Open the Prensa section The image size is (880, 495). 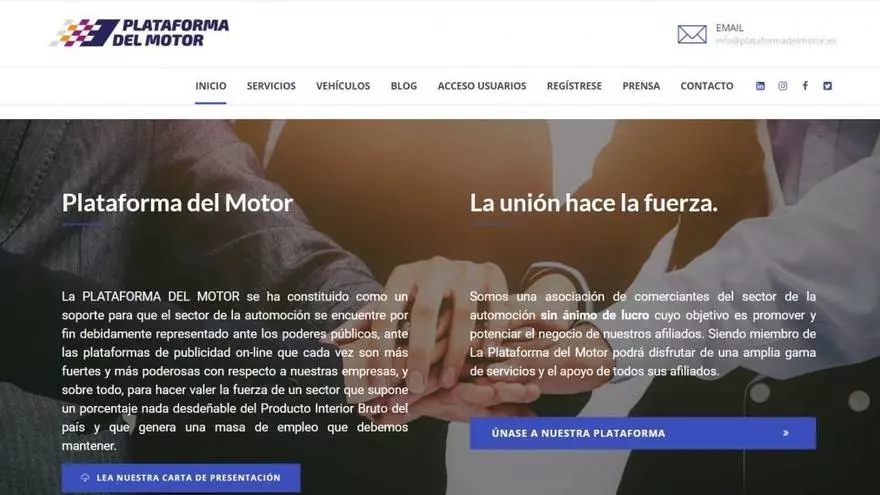641,86
